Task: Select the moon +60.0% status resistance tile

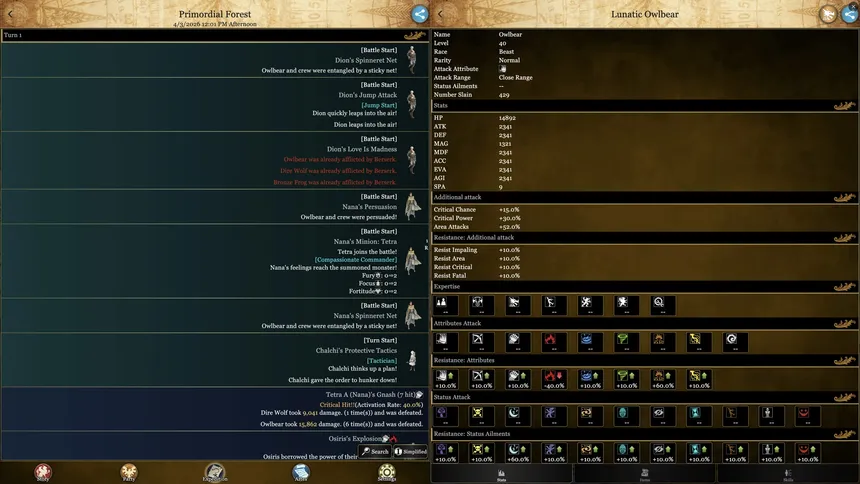Action: [x=517, y=453]
